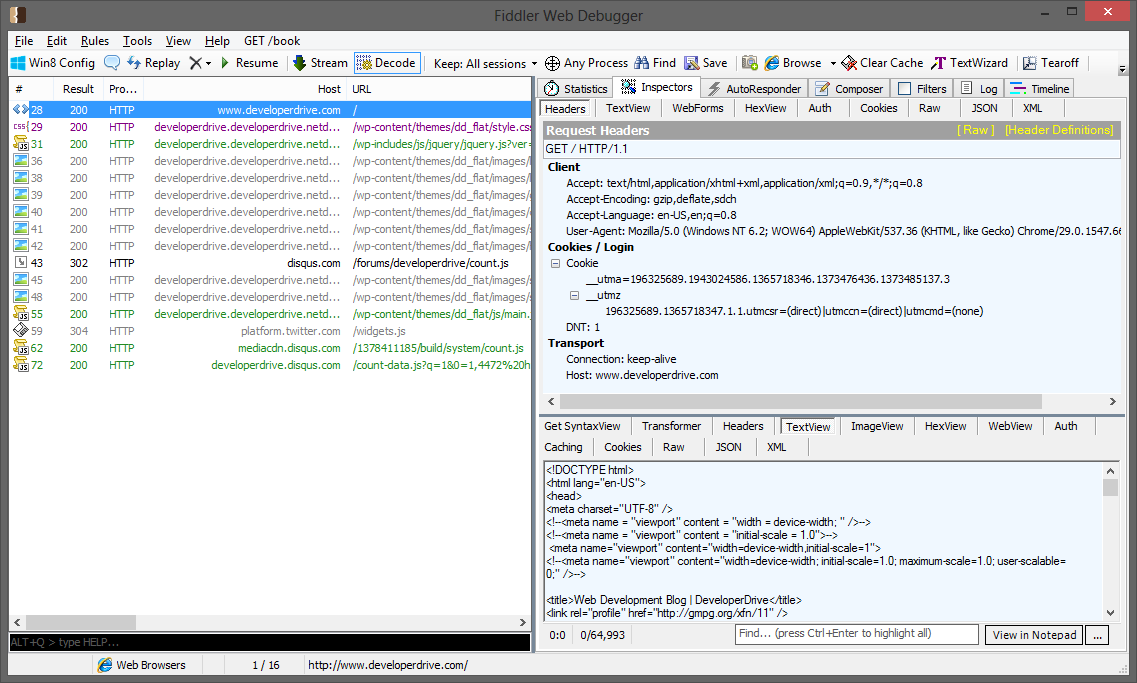Select session 62 mediacdn.disqus.com row
The width and height of the screenshot is (1137, 683).
pyautogui.click(x=270, y=348)
